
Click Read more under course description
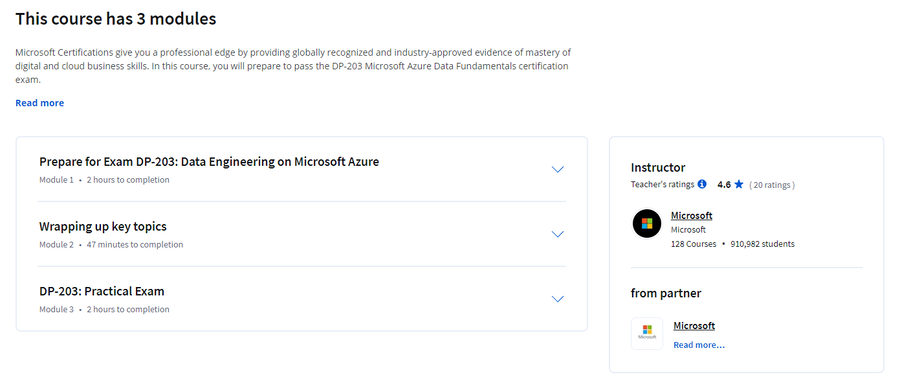click(x=40, y=103)
